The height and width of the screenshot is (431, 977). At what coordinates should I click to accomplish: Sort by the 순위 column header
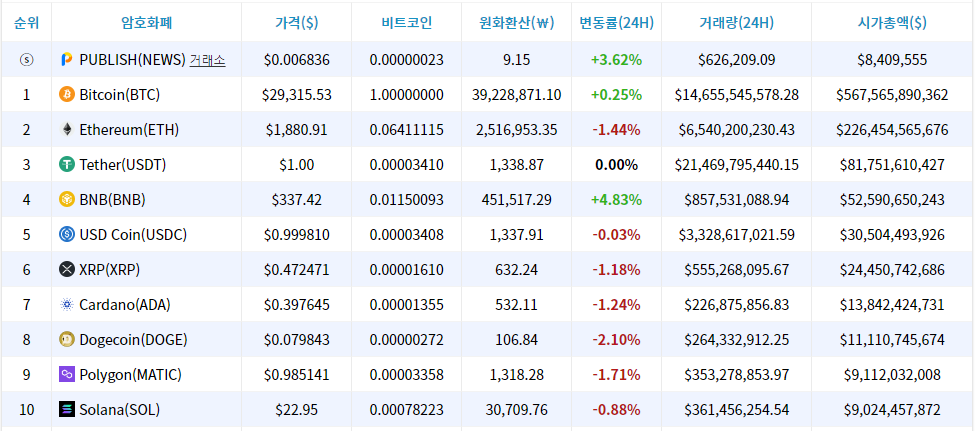point(26,23)
